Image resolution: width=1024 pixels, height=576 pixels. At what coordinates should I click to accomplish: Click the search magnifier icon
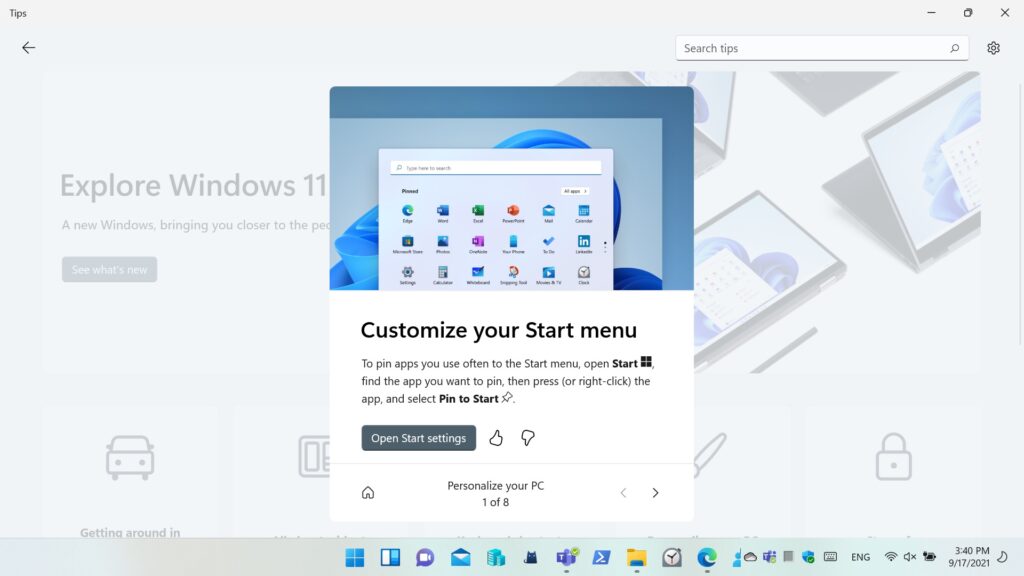[954, 48]
